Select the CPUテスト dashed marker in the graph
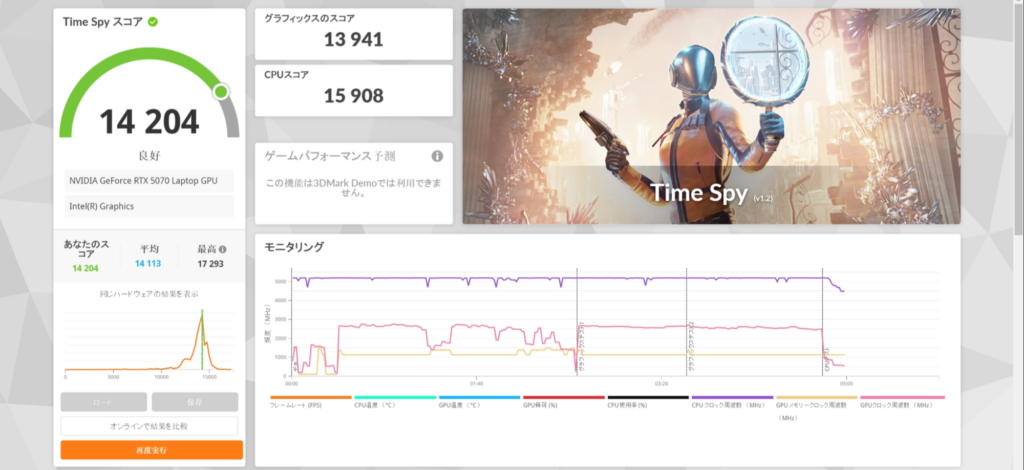The width and height of the screenshot is (1024, 470). (x=822, y=322)
